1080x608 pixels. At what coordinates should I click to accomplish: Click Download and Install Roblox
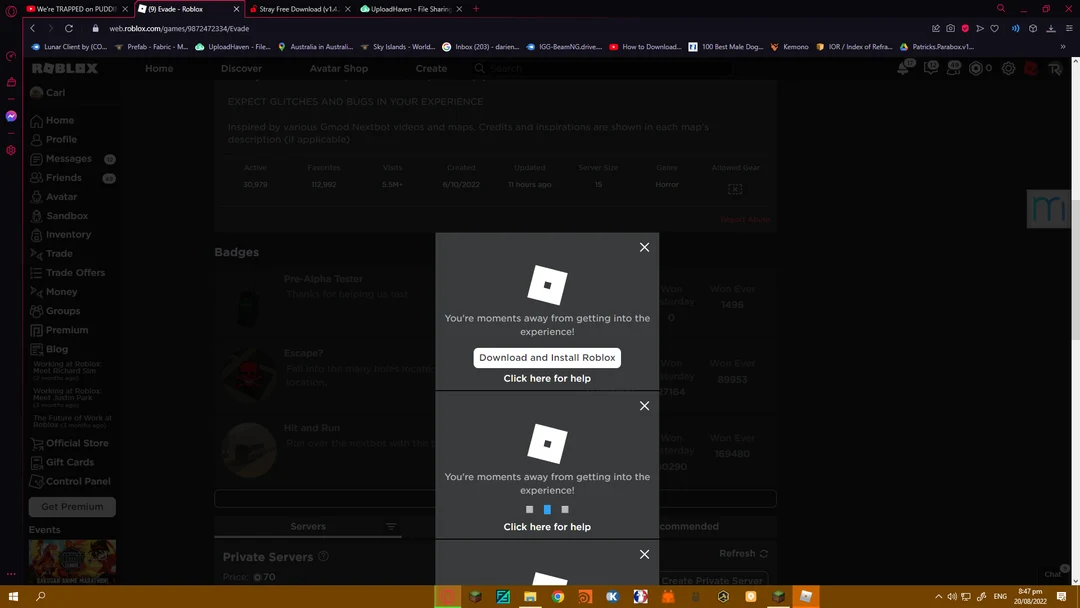click(547, 357)
